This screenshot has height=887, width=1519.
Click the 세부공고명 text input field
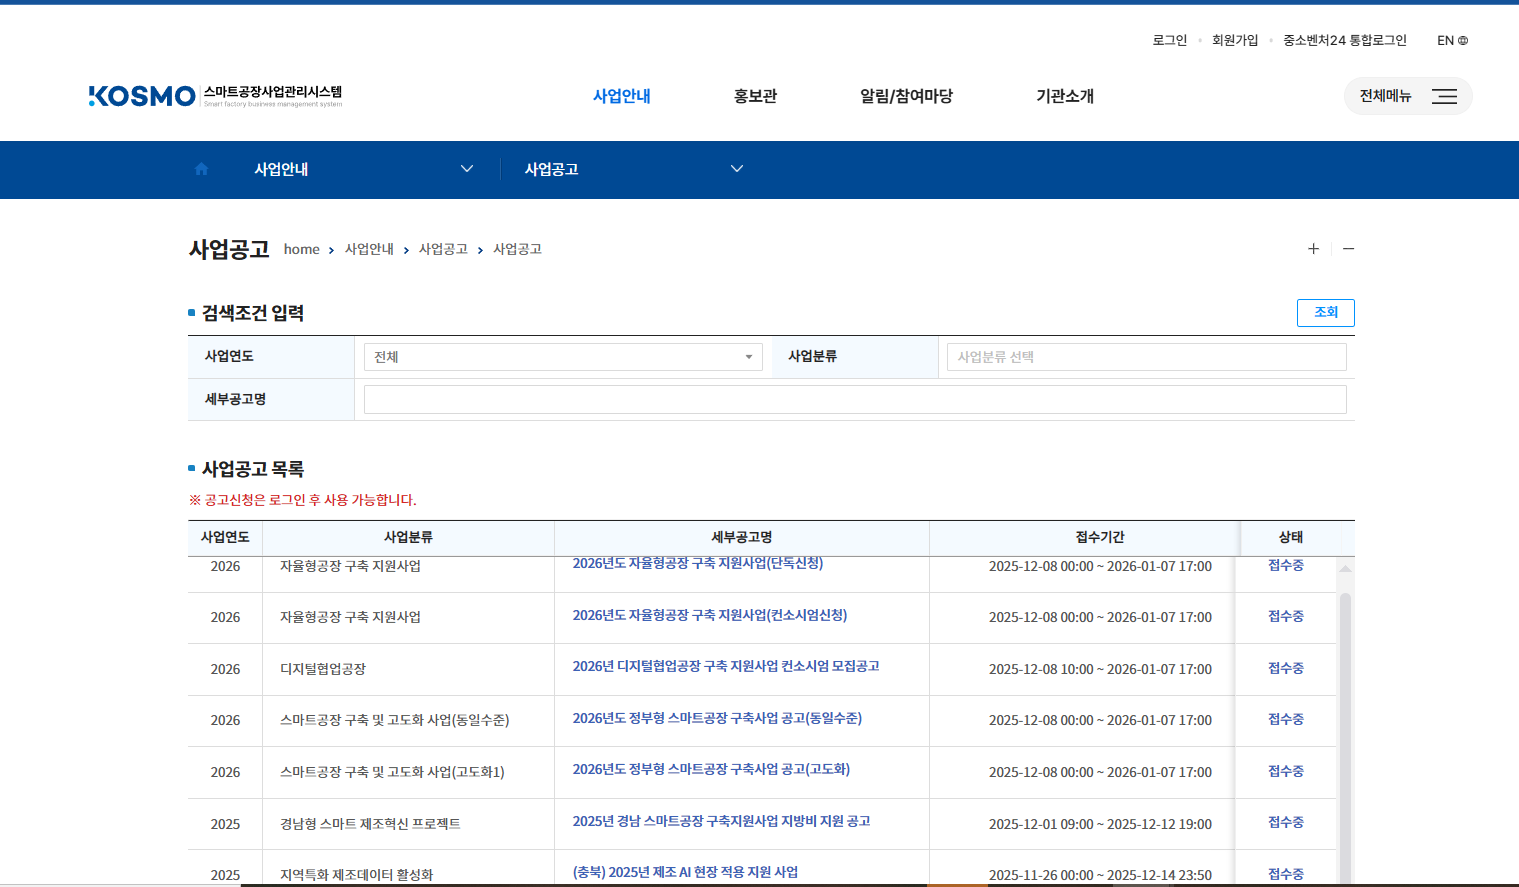854,400
